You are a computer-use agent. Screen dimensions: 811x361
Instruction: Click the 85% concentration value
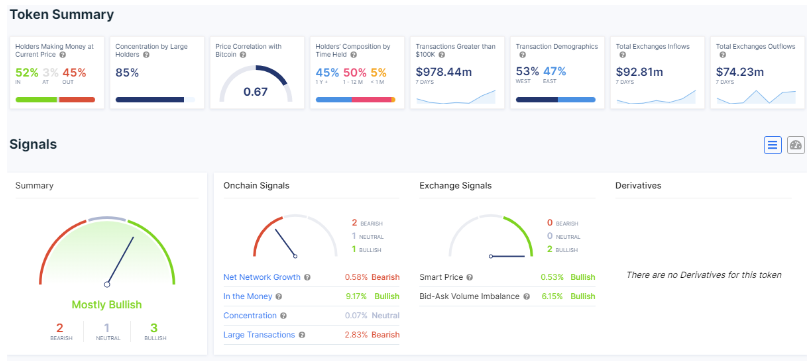[127, 72]
